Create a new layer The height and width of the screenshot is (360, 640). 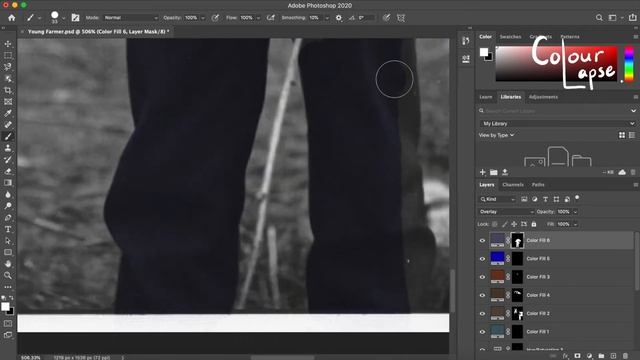[x=613, y=356]
